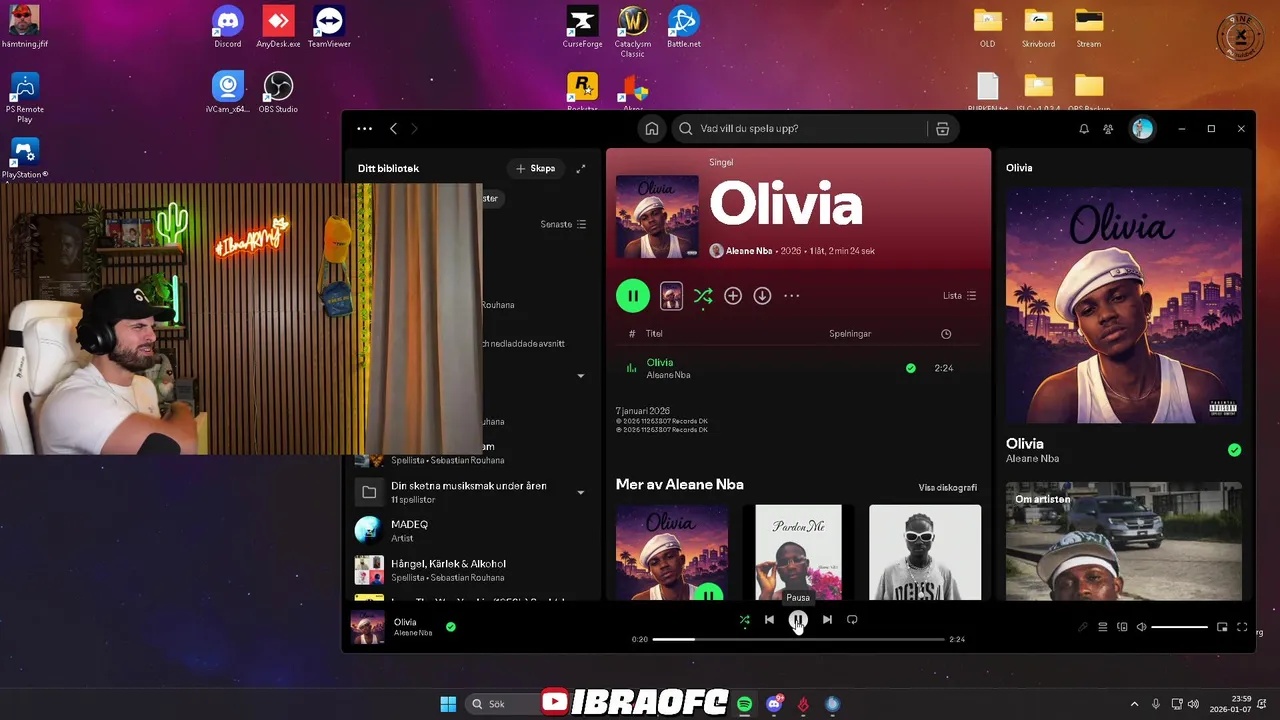
Task: Skip to previous track in player bar
Action: [769, 620]
